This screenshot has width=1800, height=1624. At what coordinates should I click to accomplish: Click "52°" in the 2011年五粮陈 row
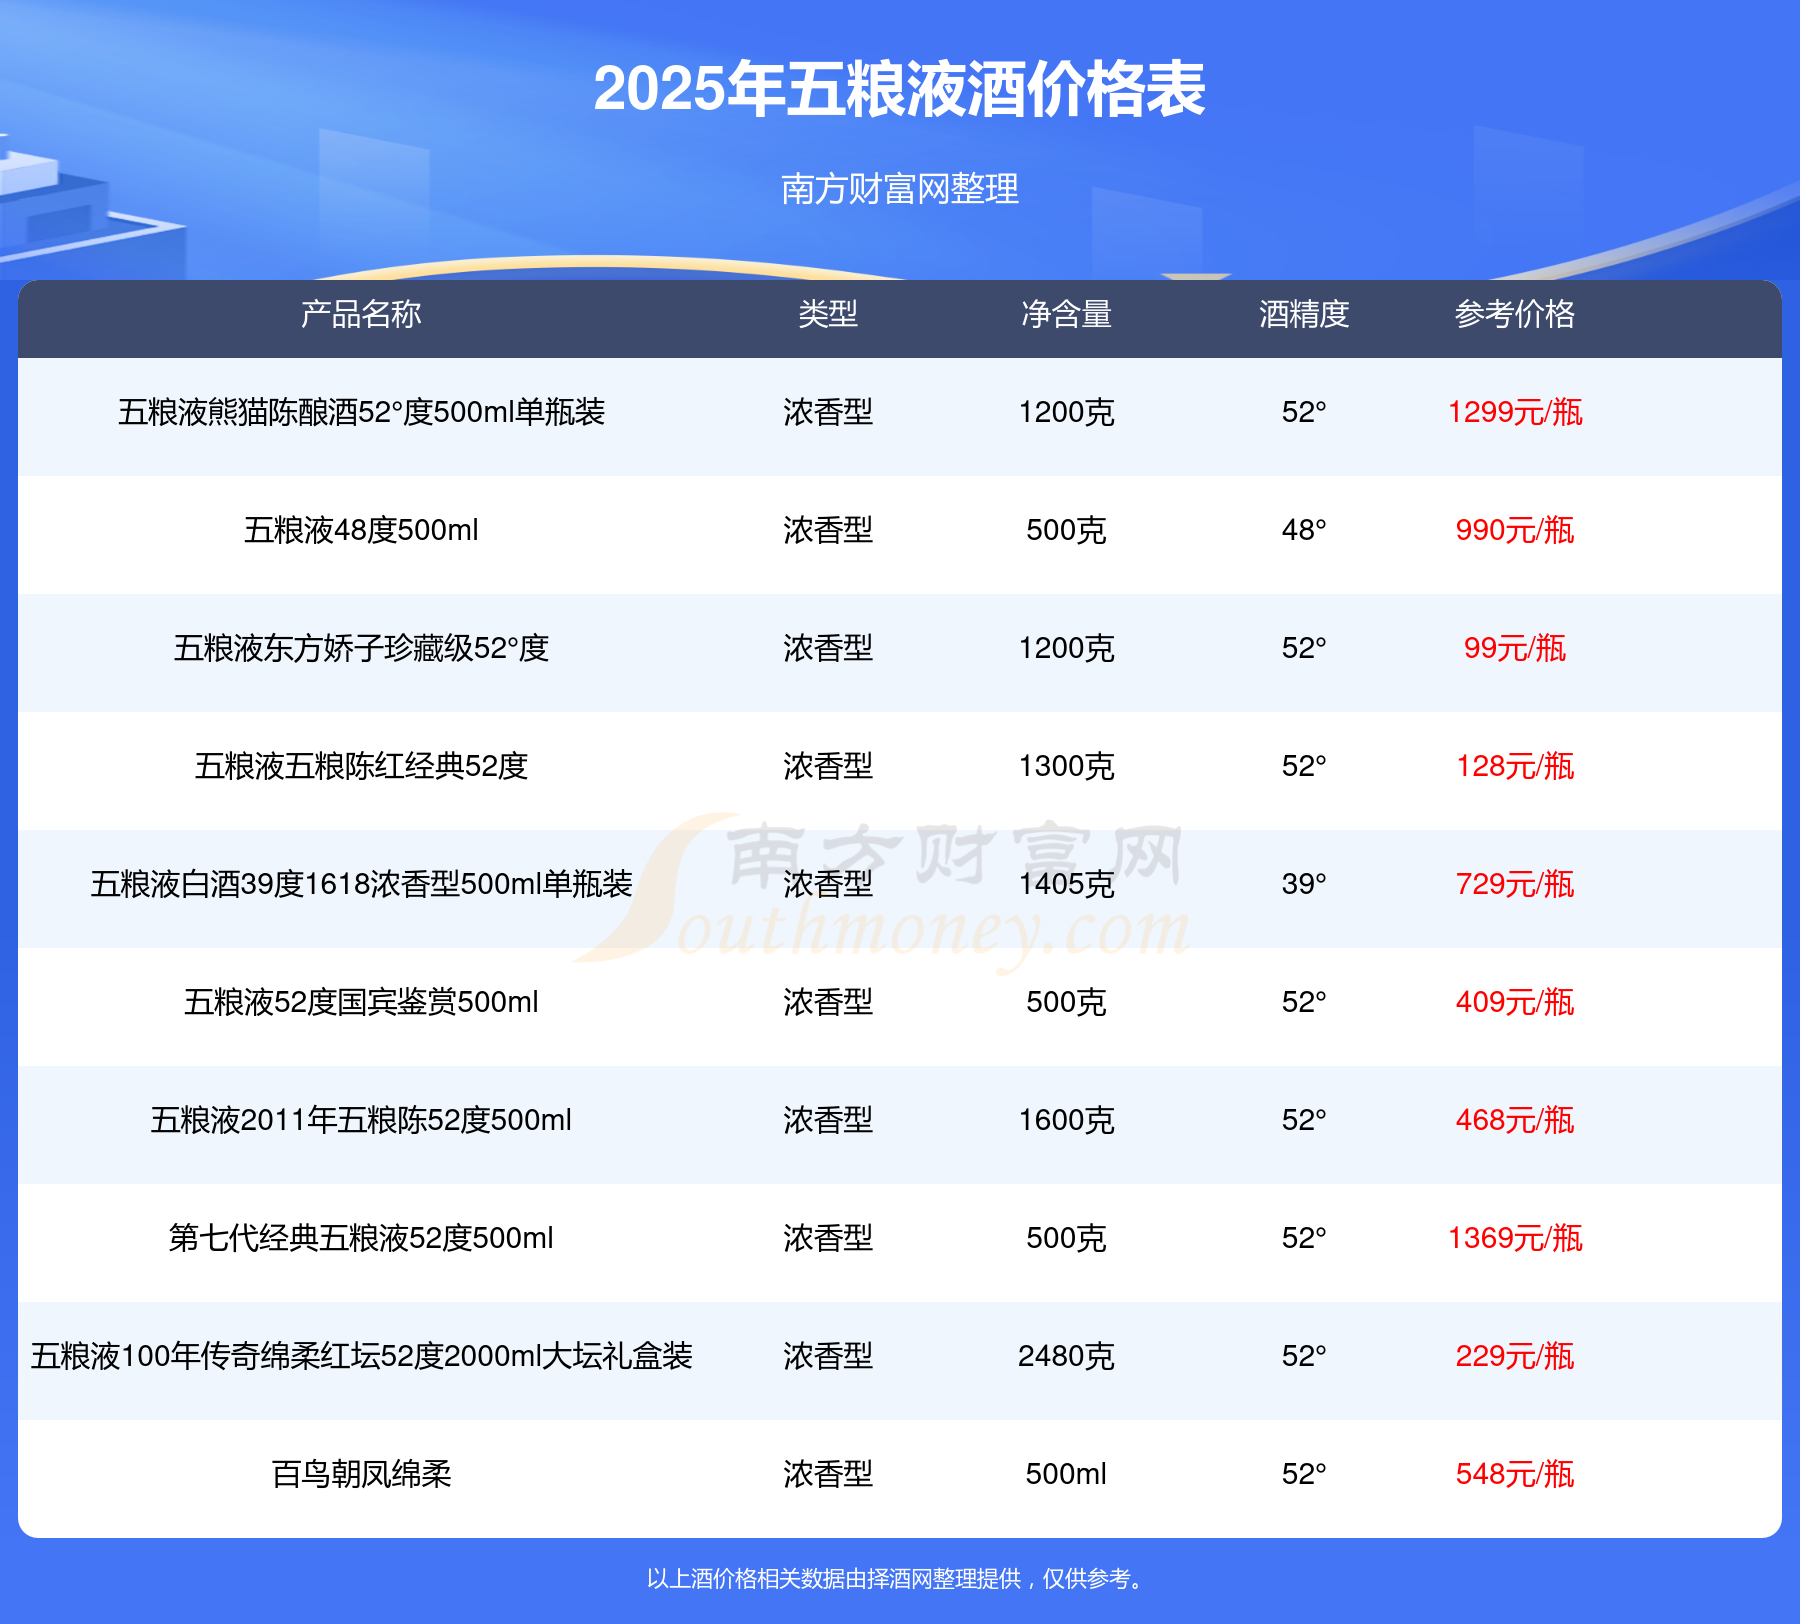click(x=1304, y=1120)
